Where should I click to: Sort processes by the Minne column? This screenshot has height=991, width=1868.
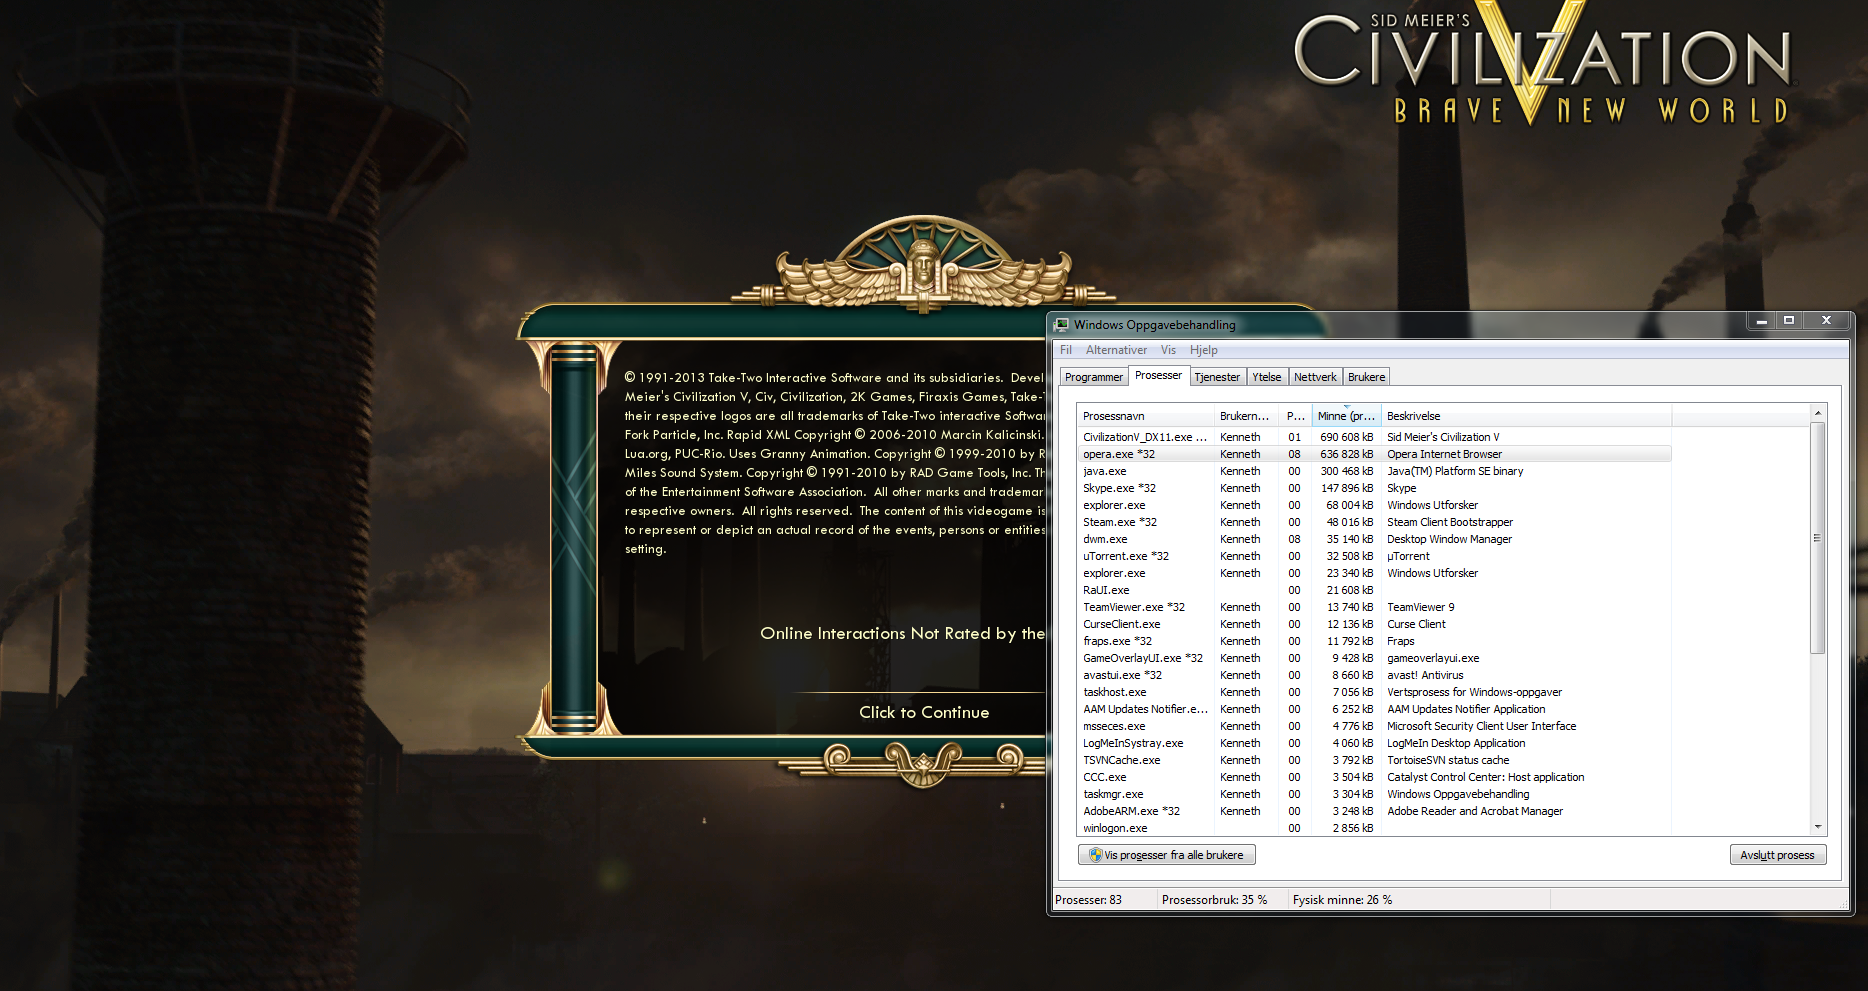(1345, 416)
